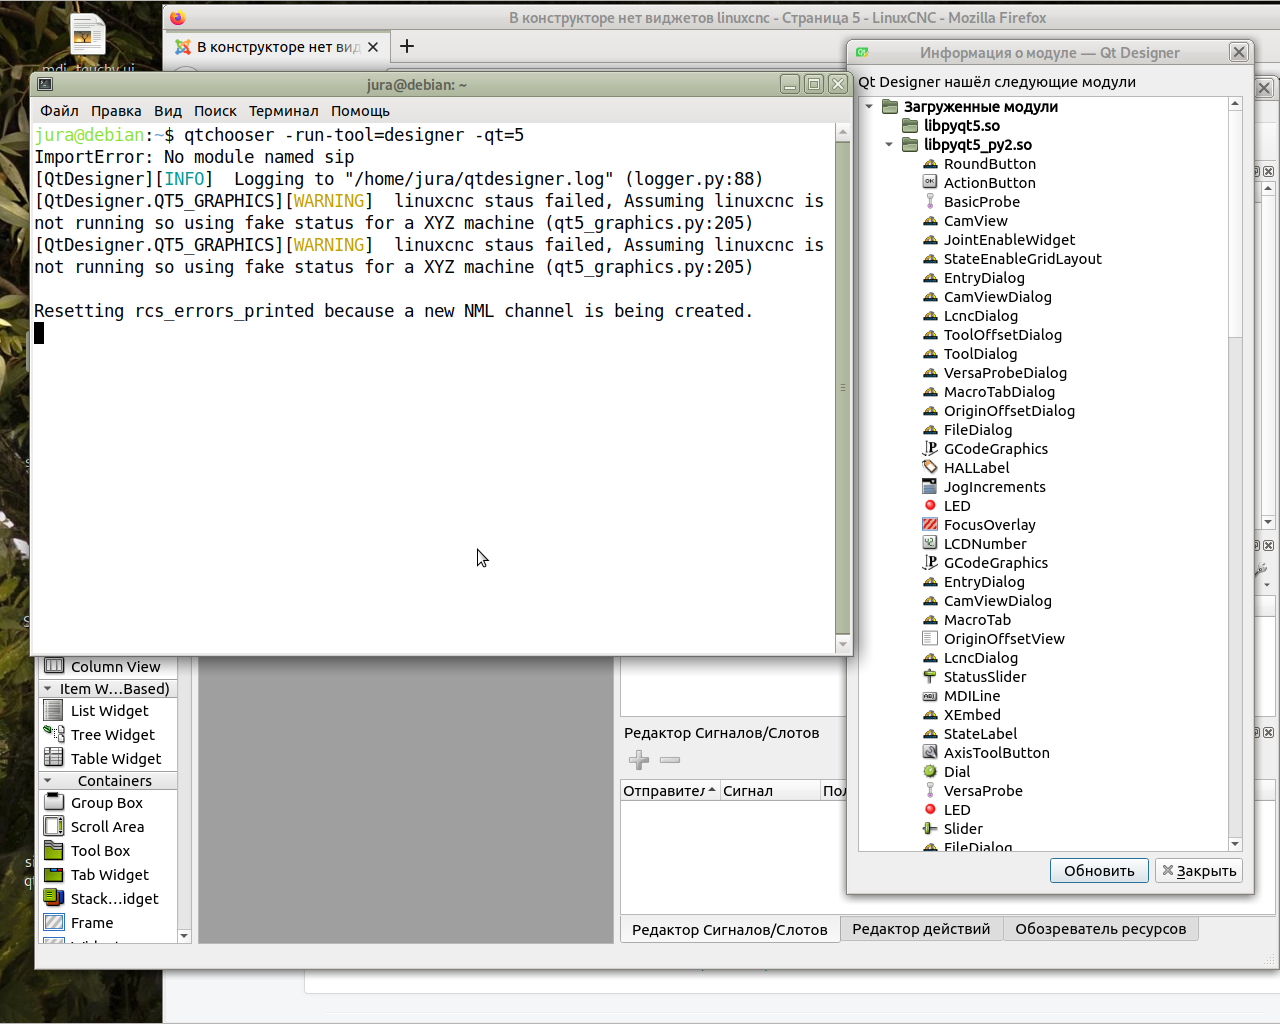Viewport: 1280px width, 1024px height.
Task: Select the JointEnableWidget entry
Action: (1009, 240)
